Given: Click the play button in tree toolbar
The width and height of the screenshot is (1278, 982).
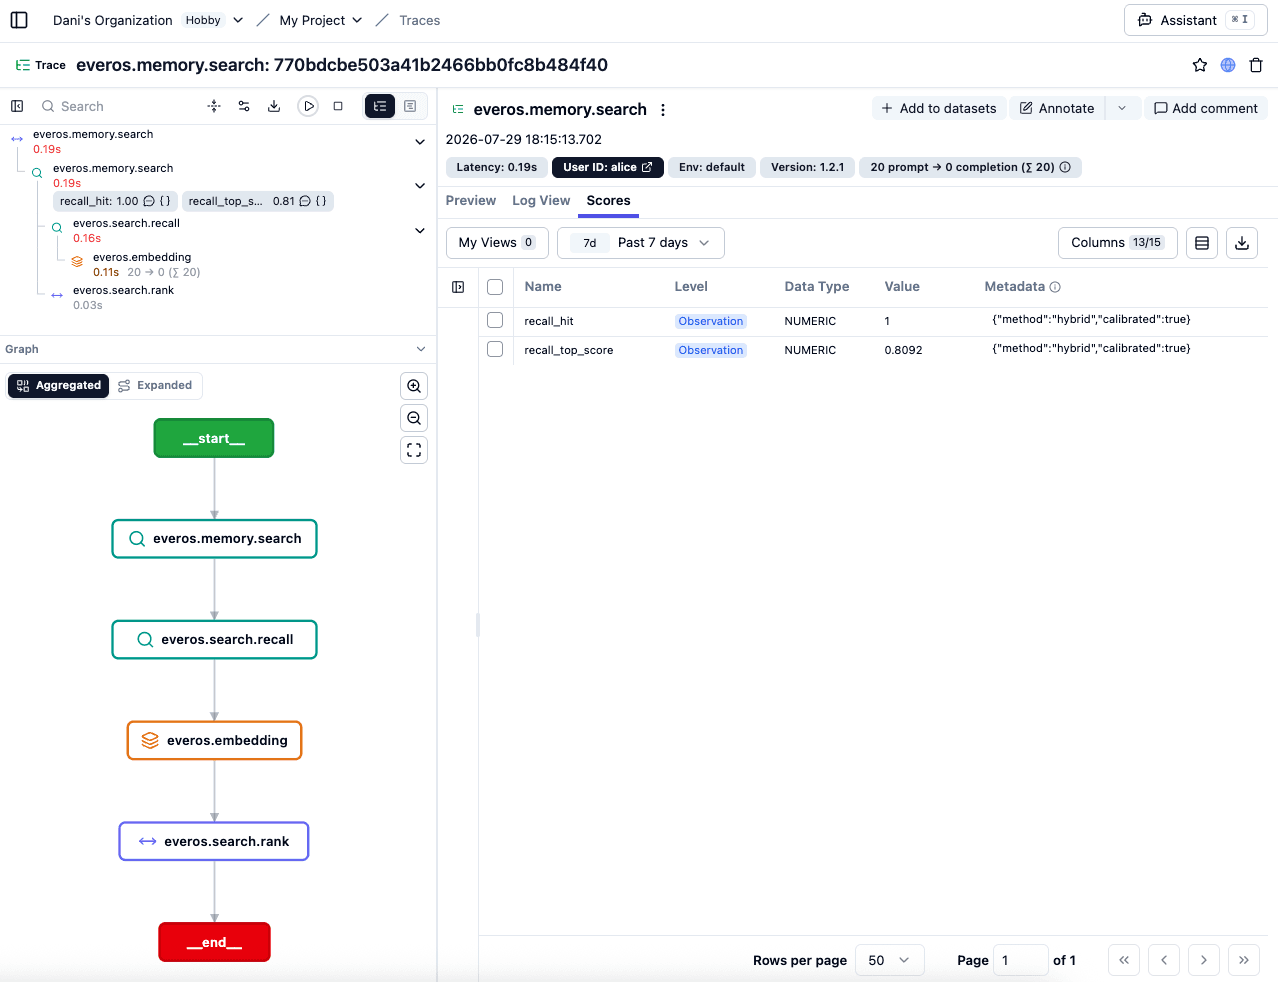Looking at the screenshot, I should (308, 106).
